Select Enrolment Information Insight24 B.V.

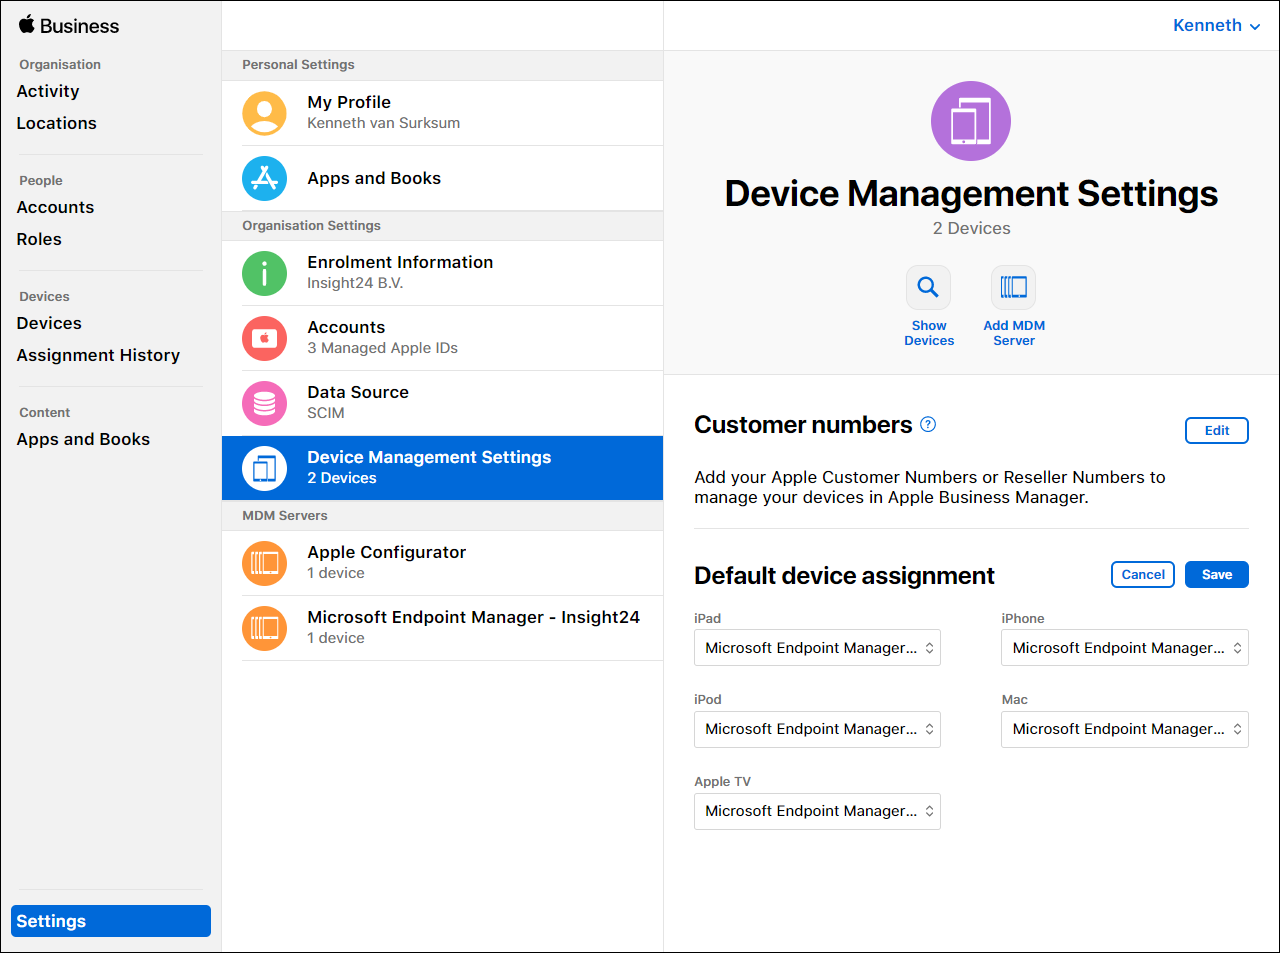point(442,273)
